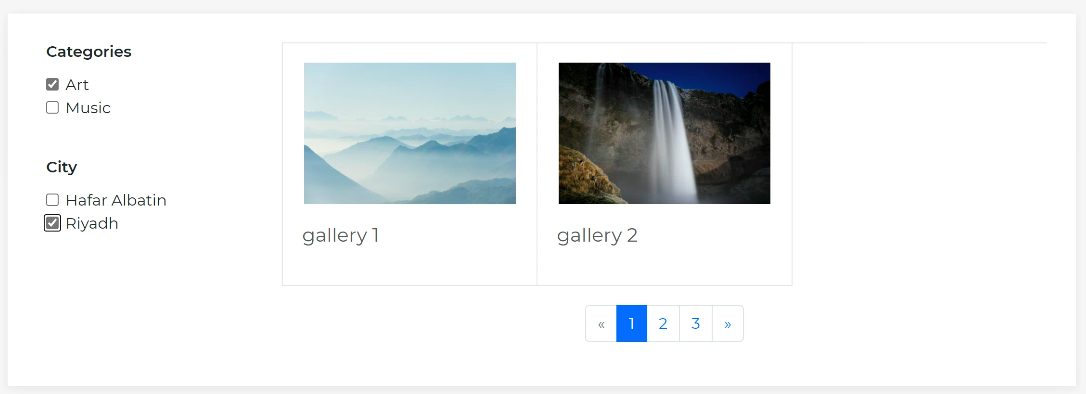This screenshot has height=394, width=1086.
Task: Tick the Hafar Albatin city checkbox
Action: pyautogui.click(x=52, y=200)
